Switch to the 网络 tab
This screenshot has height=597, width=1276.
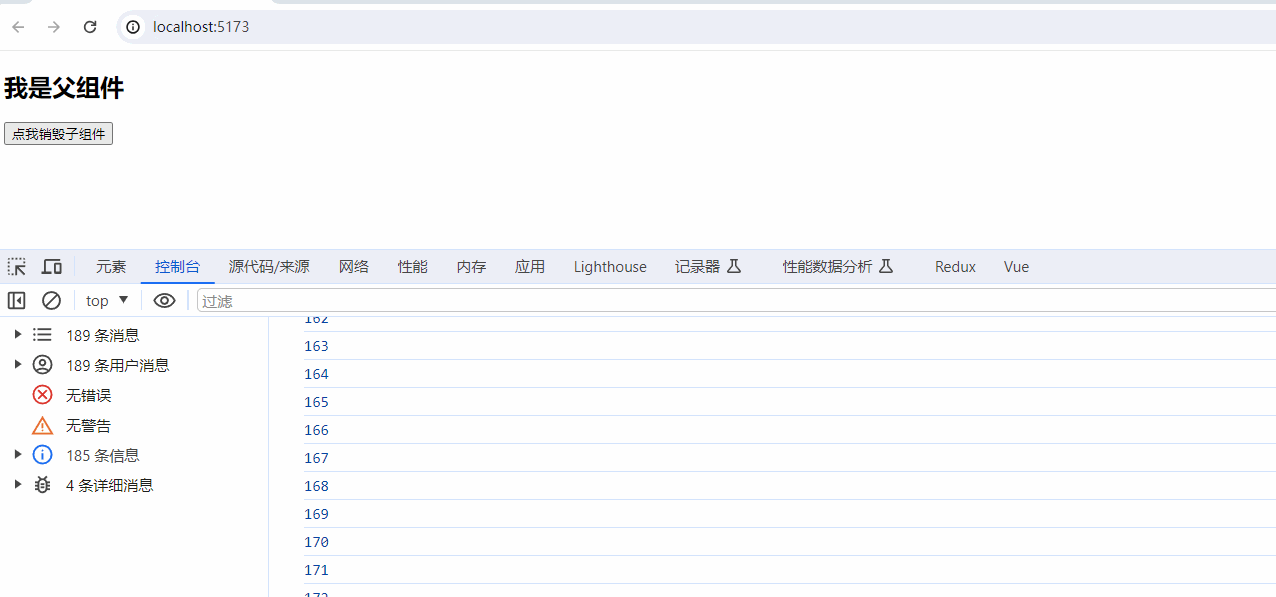[x=354, y=267]
